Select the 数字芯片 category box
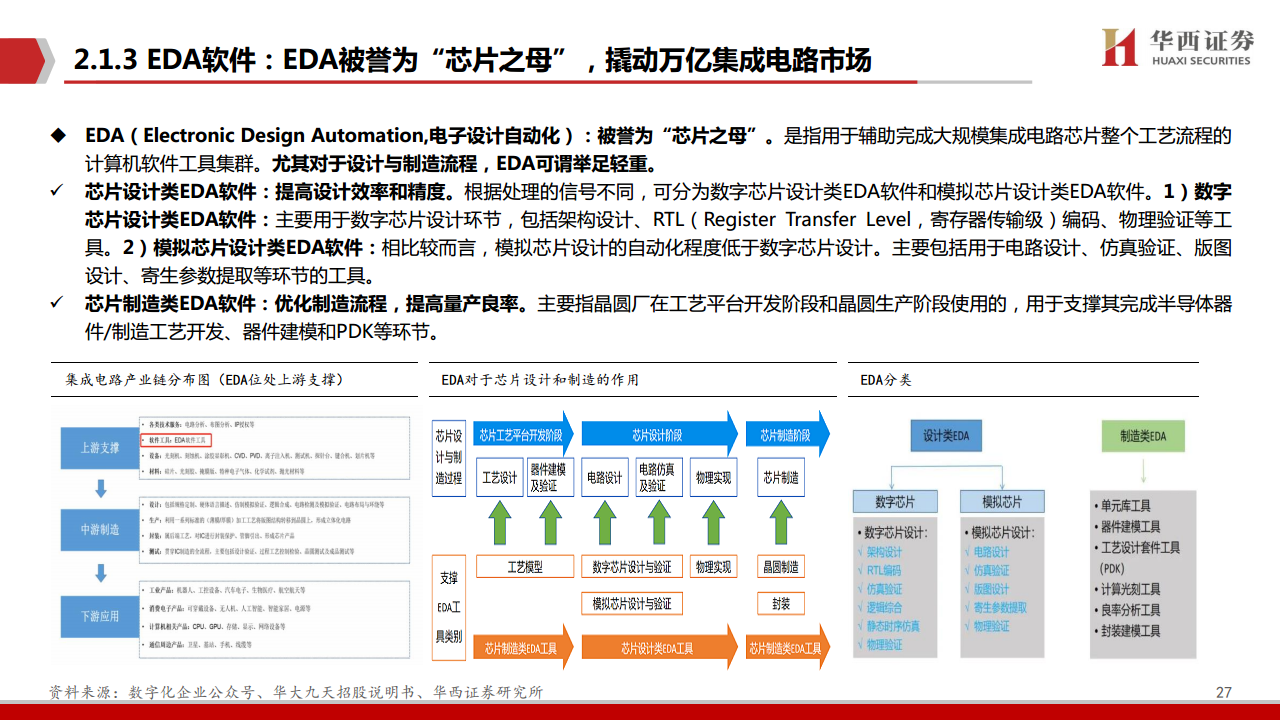Image resolution: width=1280 pixels, height=720 pixels. 893,501
